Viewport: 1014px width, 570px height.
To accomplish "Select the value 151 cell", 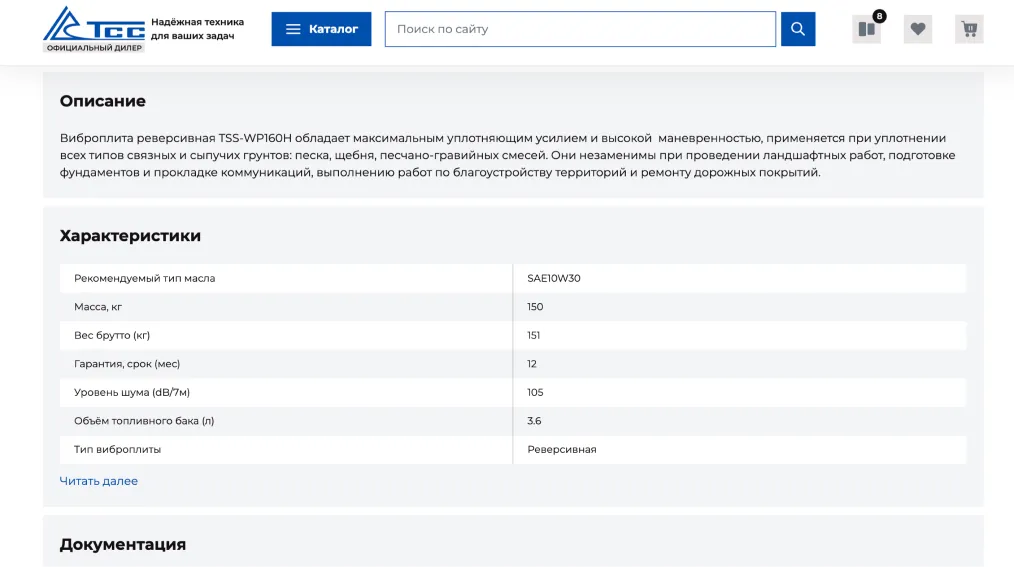I will [x=740, y=335].
